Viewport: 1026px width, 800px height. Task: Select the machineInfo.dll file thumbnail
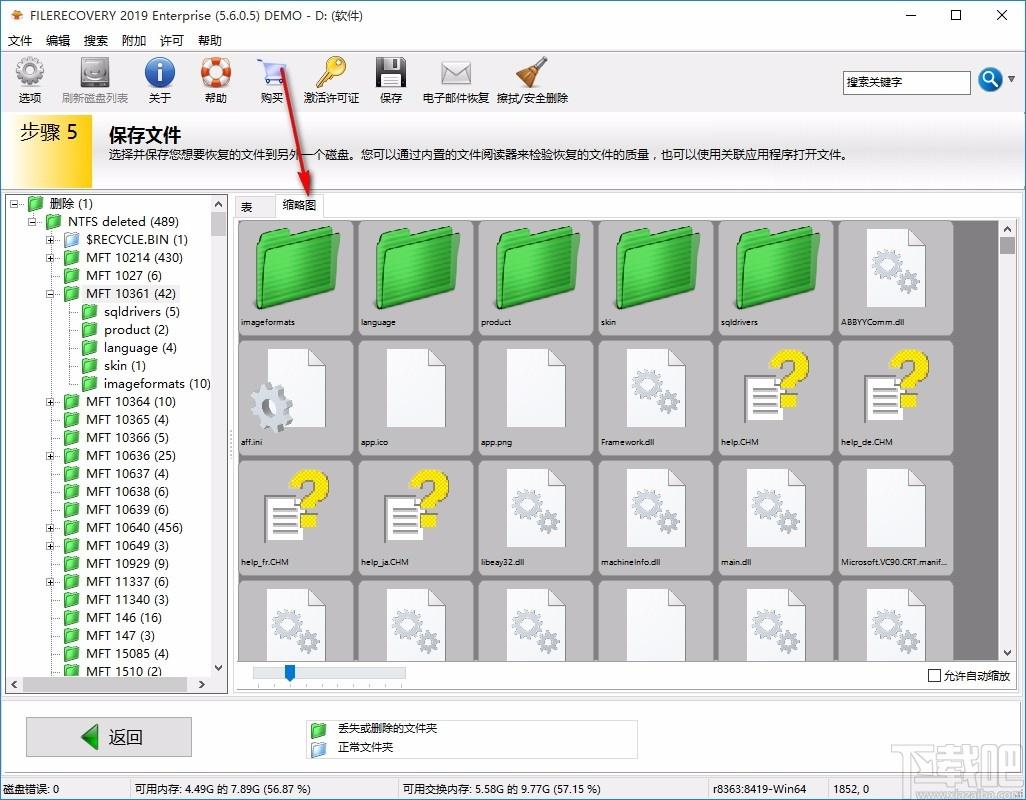click(x=656, y=518)
